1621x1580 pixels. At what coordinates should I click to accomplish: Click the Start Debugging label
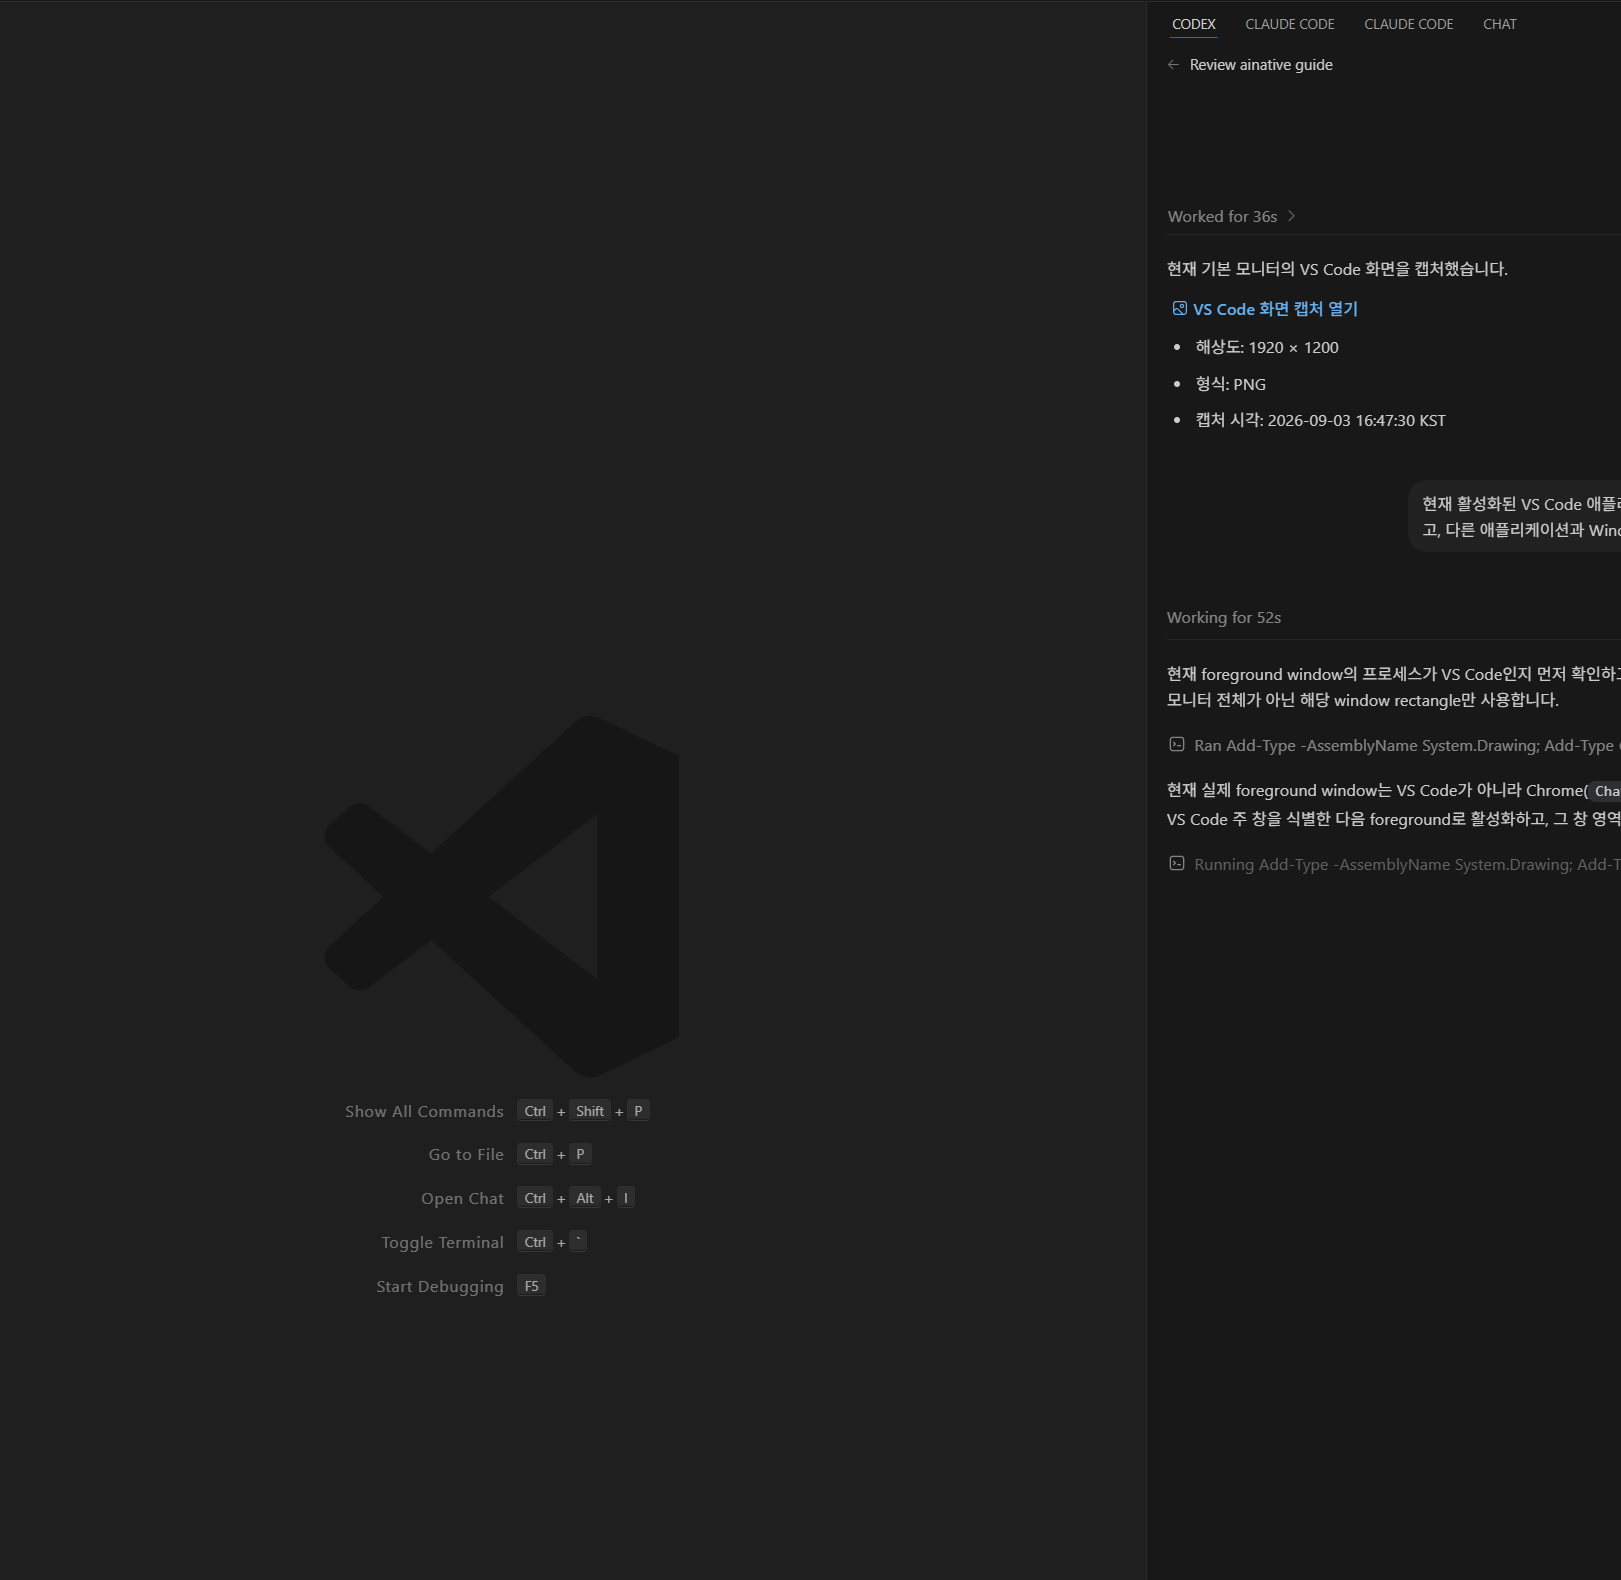pyautogui.click(x=440, y=1286)
